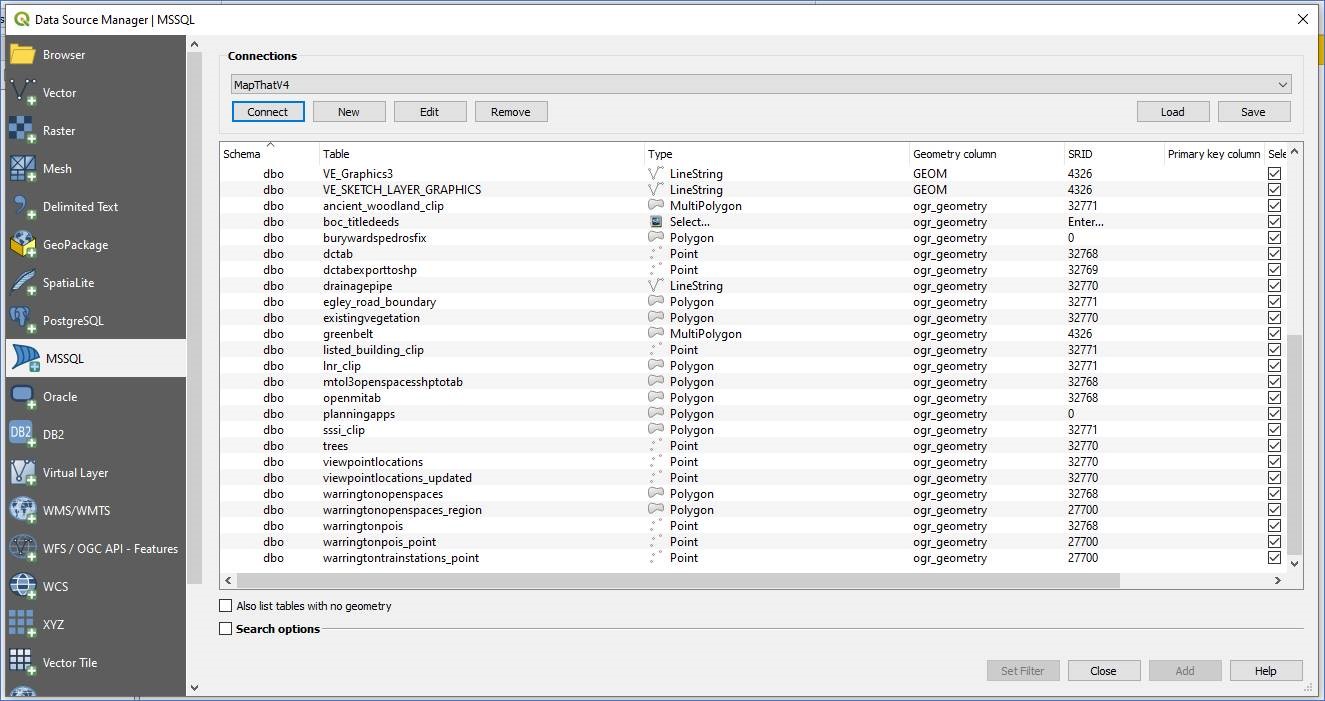Click the Point icon for trees row

pyautogui.click(x=656, y=446)
